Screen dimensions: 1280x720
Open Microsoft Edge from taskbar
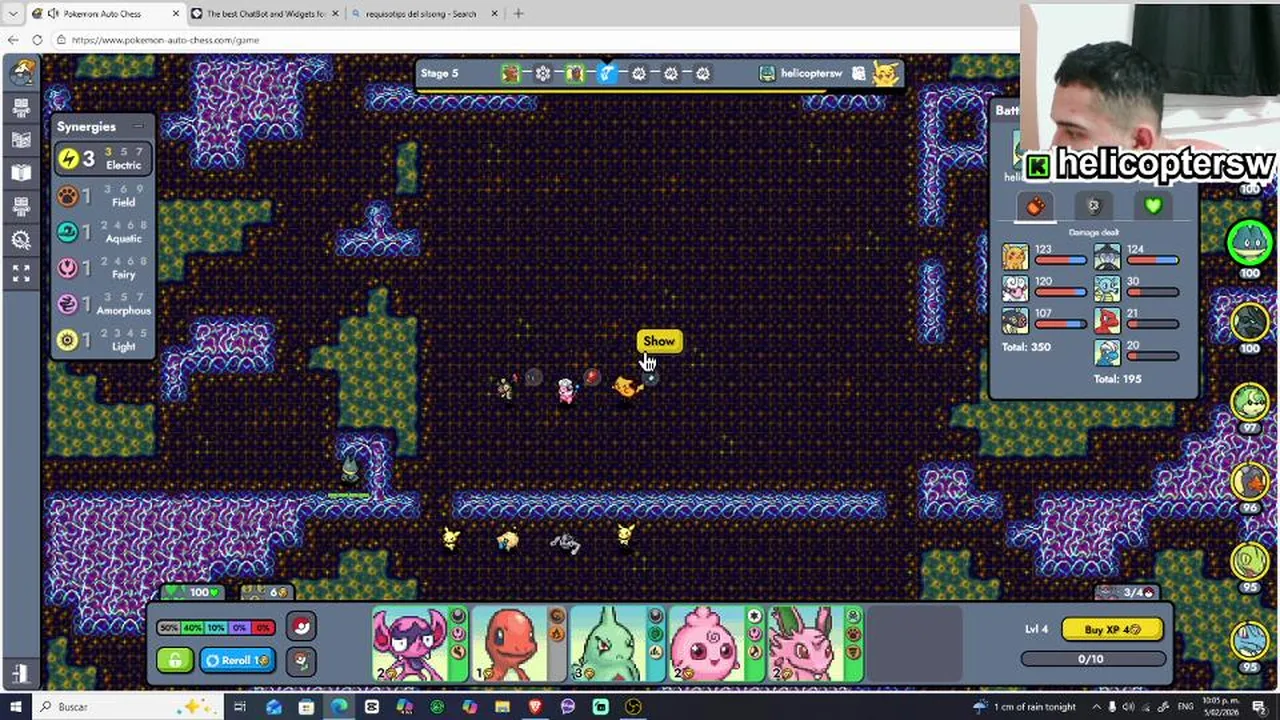(x=339, y=707)
